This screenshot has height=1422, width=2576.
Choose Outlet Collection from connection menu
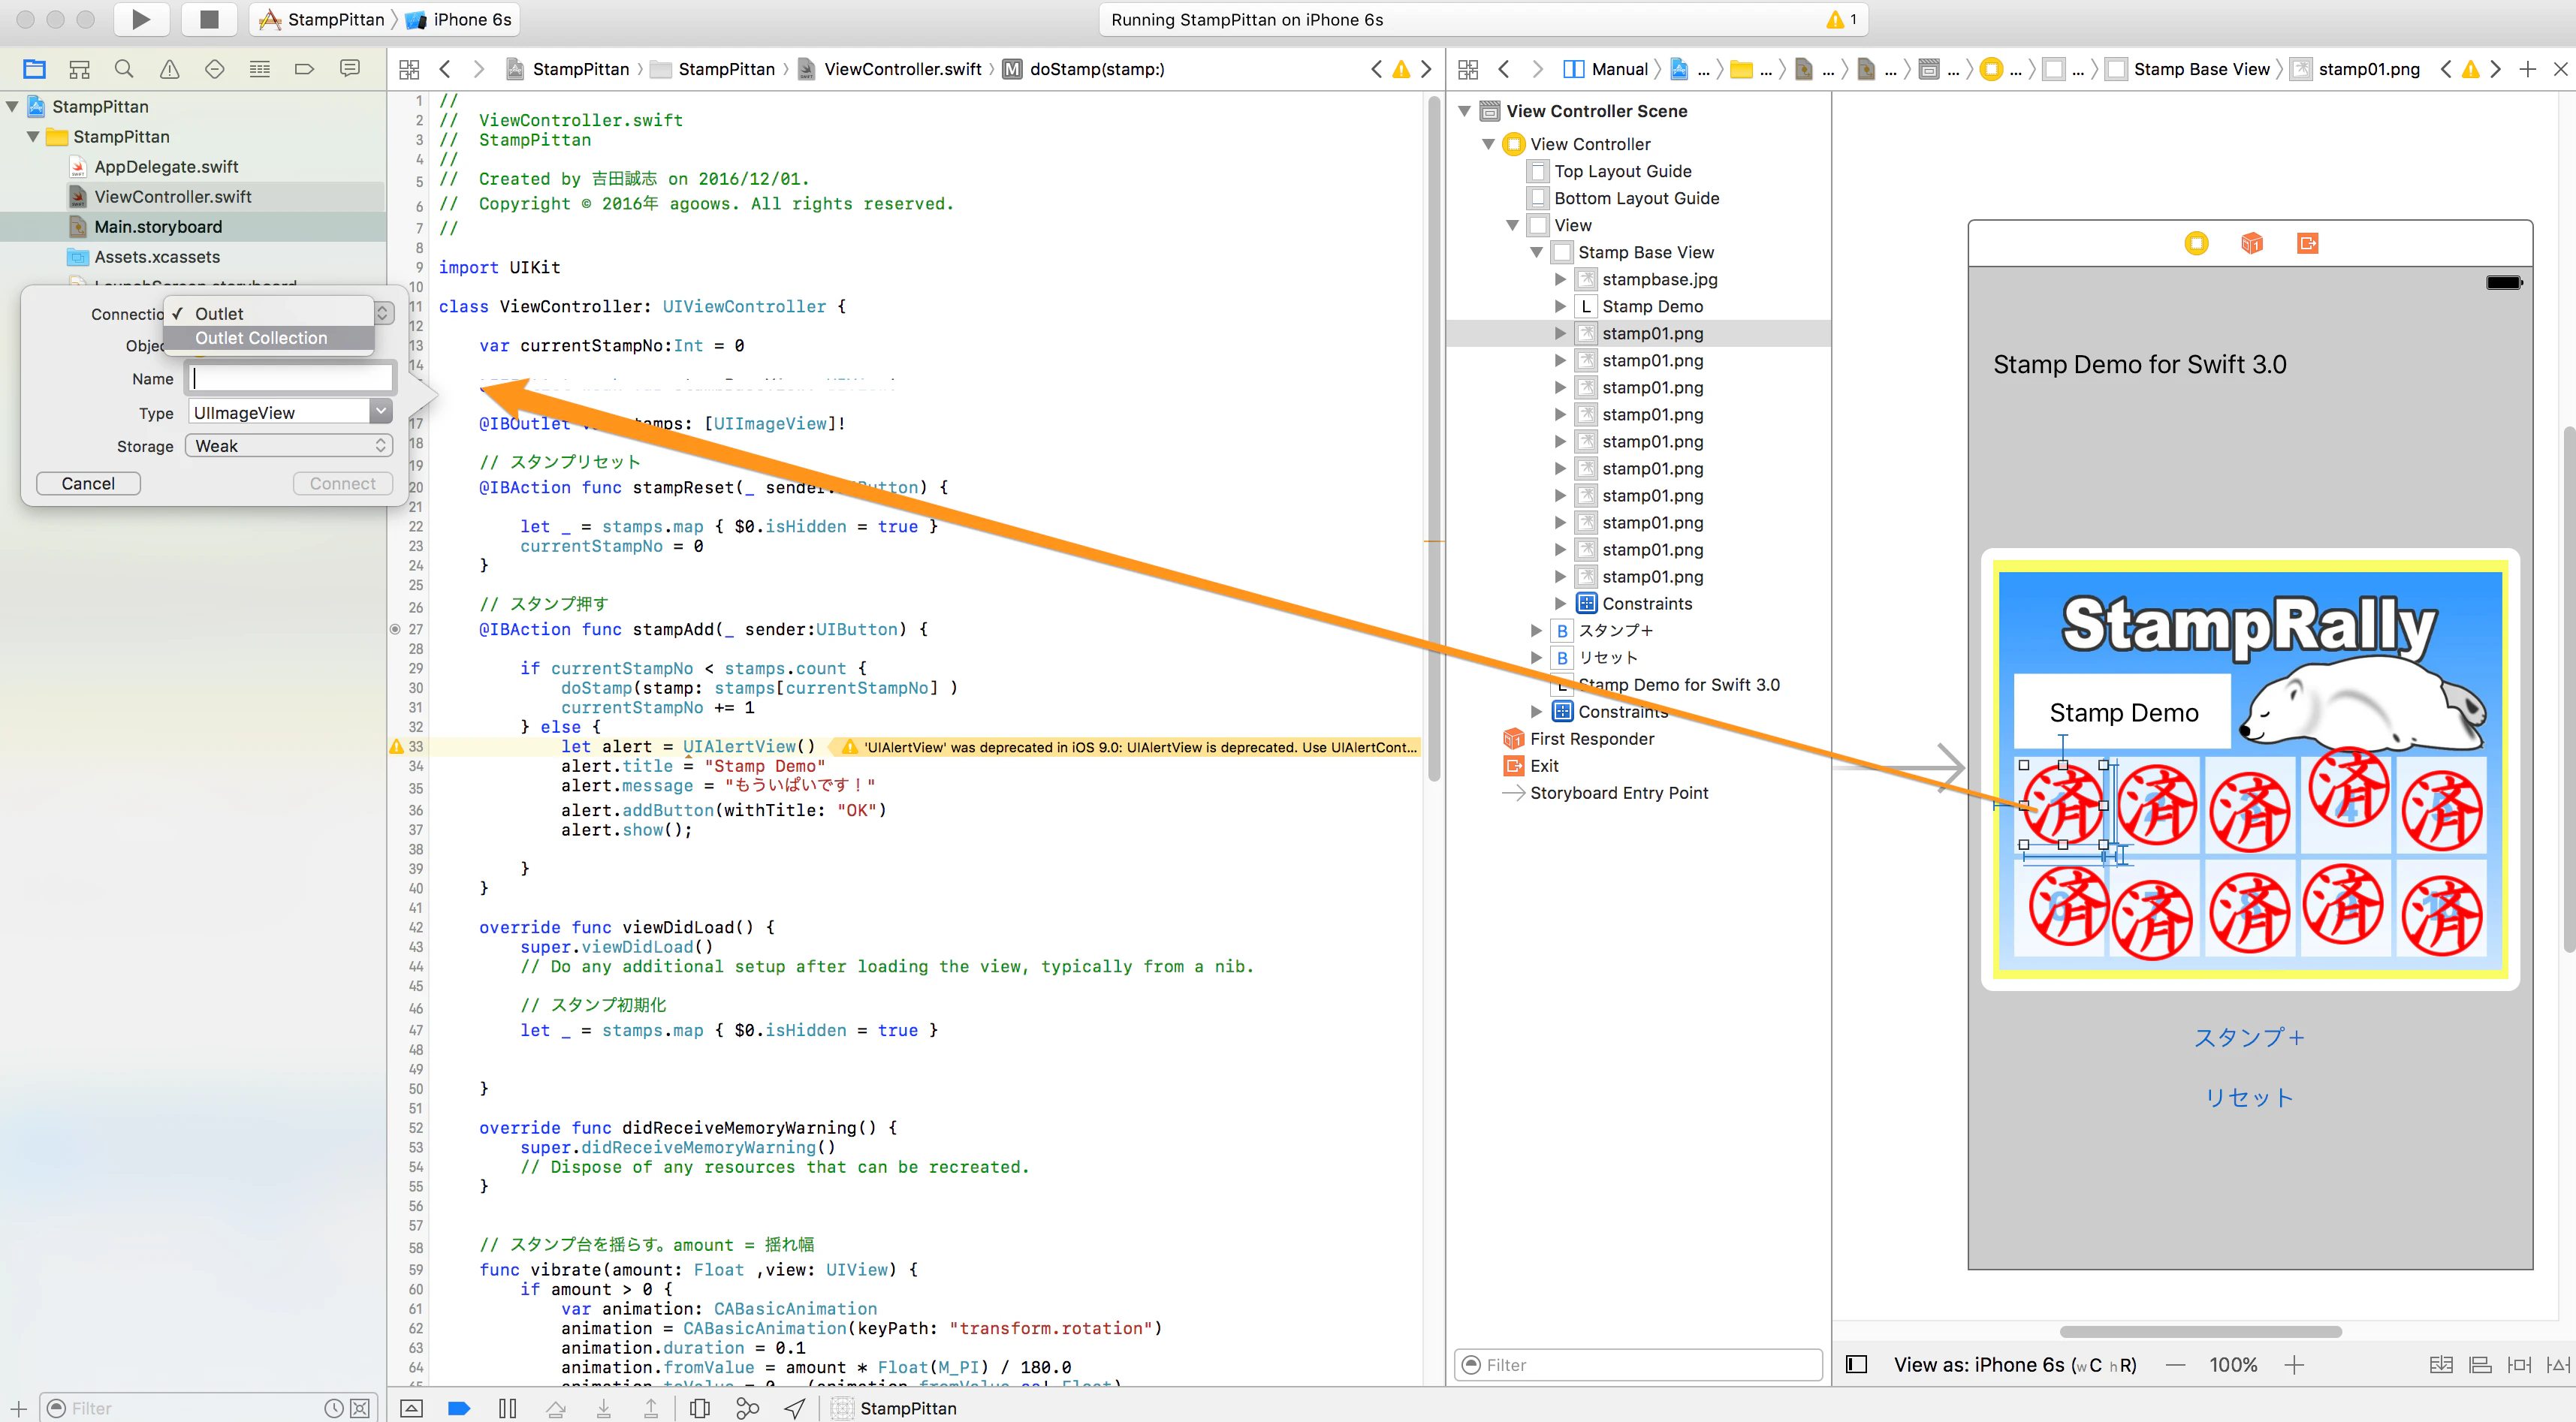pyautogui.click(x=261, y=338)
